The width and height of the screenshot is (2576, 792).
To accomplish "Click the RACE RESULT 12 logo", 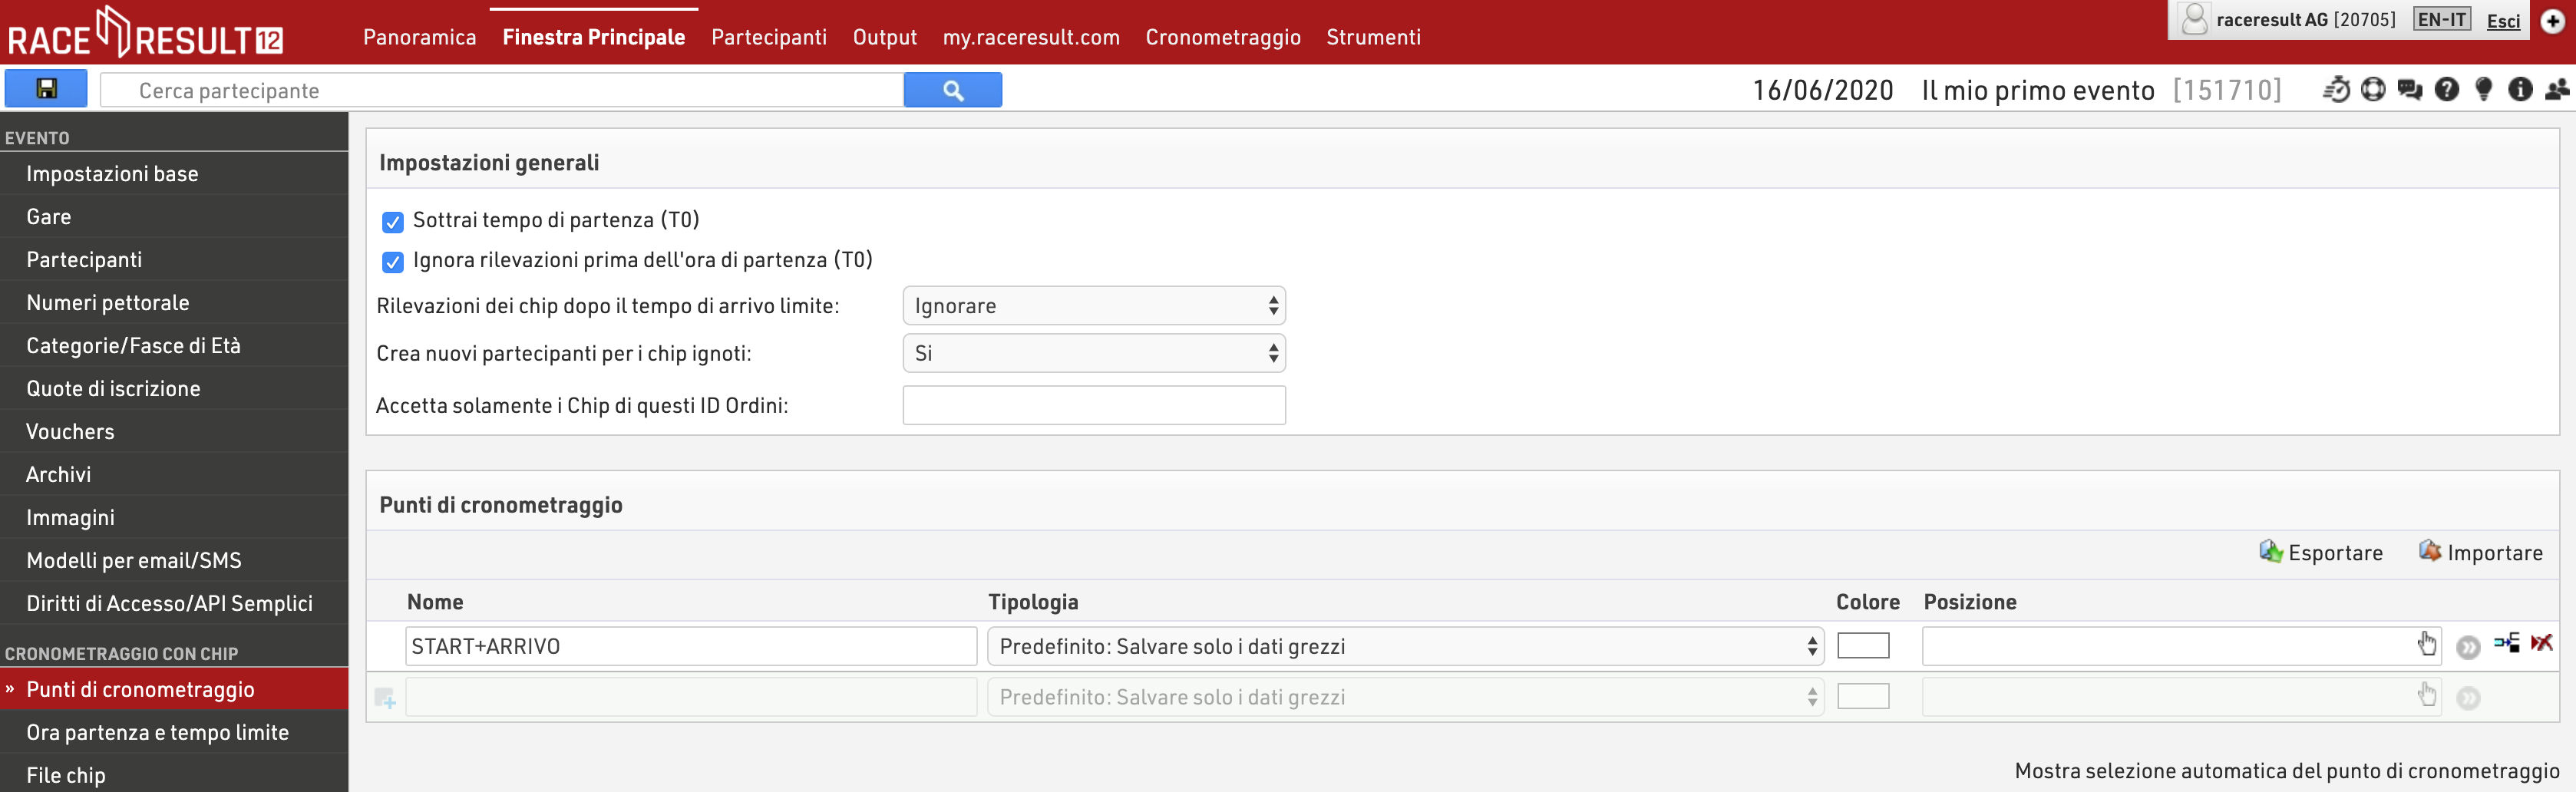I will point(146,33).
